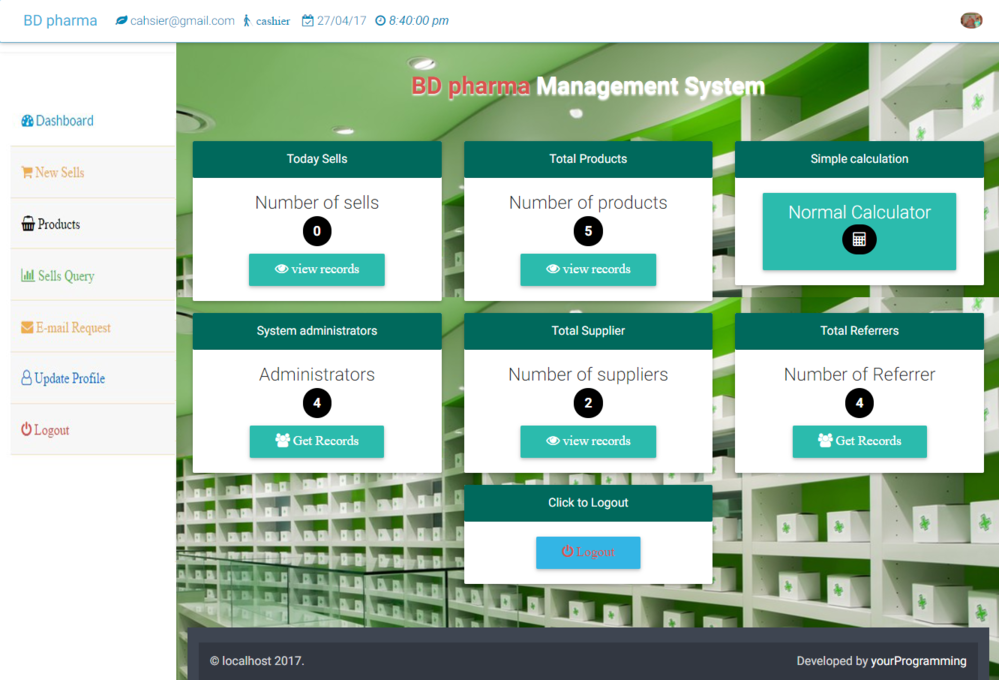View records under Total Products
Viewport: 999px width, 680px height.
[x=588, y=269]
